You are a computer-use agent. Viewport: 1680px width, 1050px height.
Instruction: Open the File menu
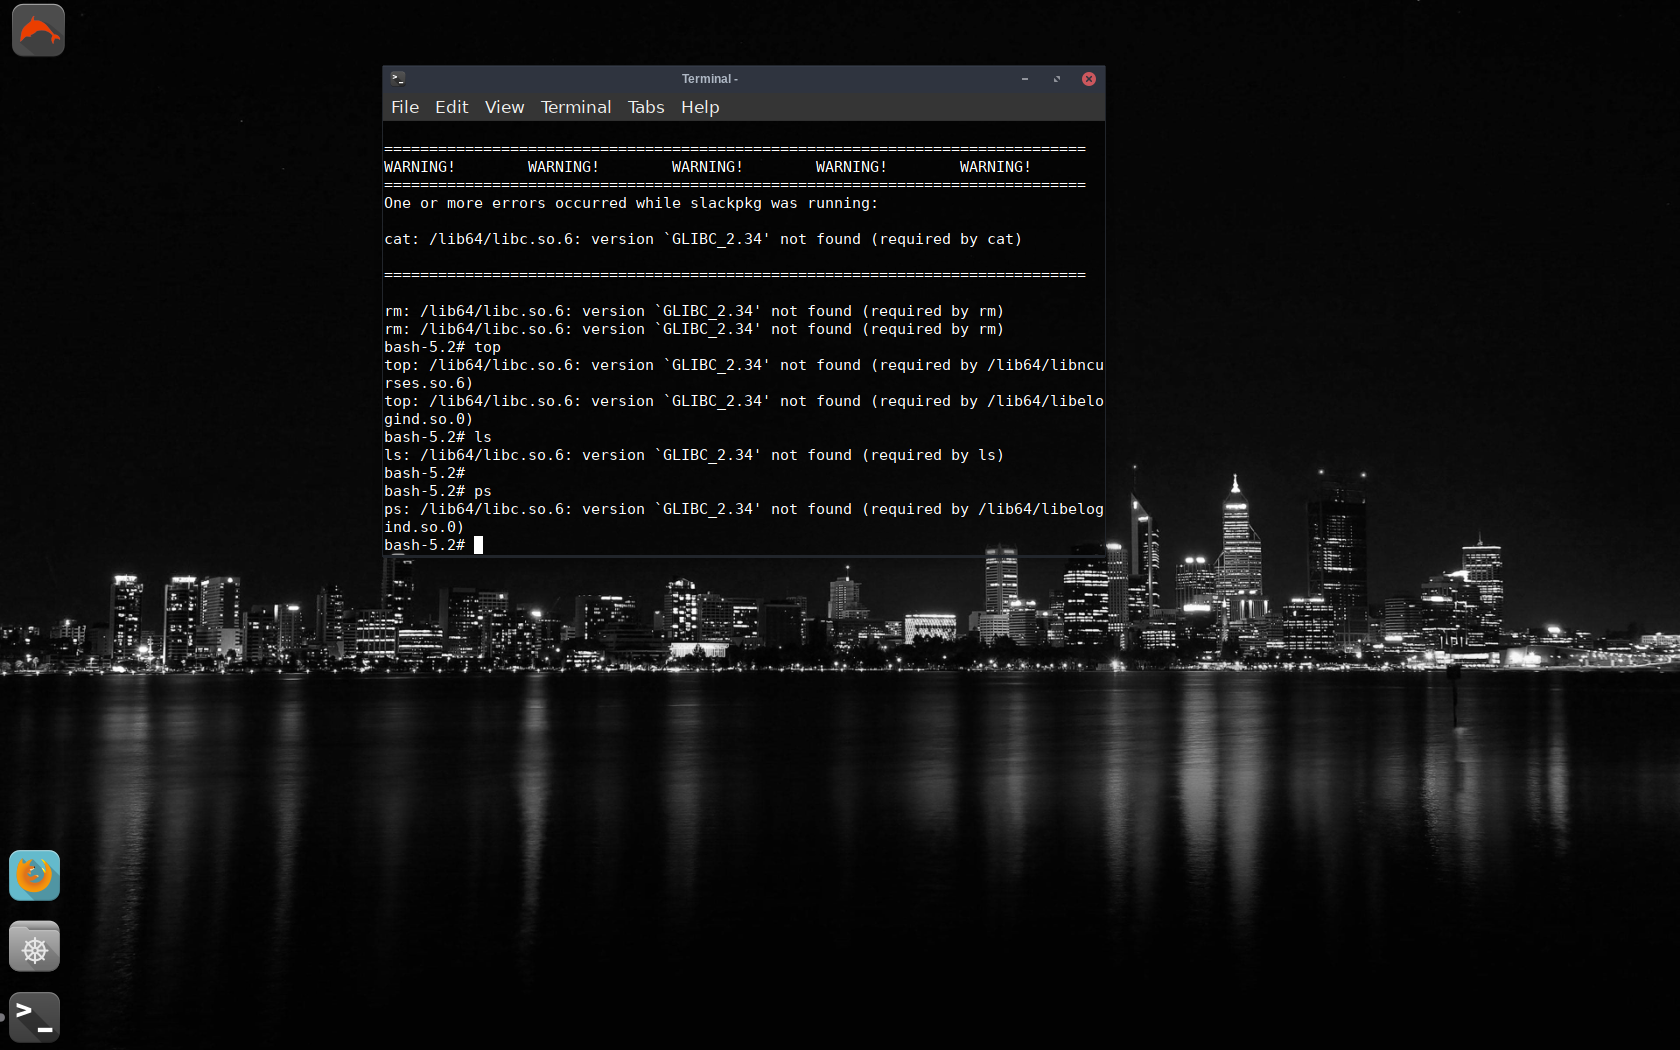pyautogui.click(x=405, y=107)
